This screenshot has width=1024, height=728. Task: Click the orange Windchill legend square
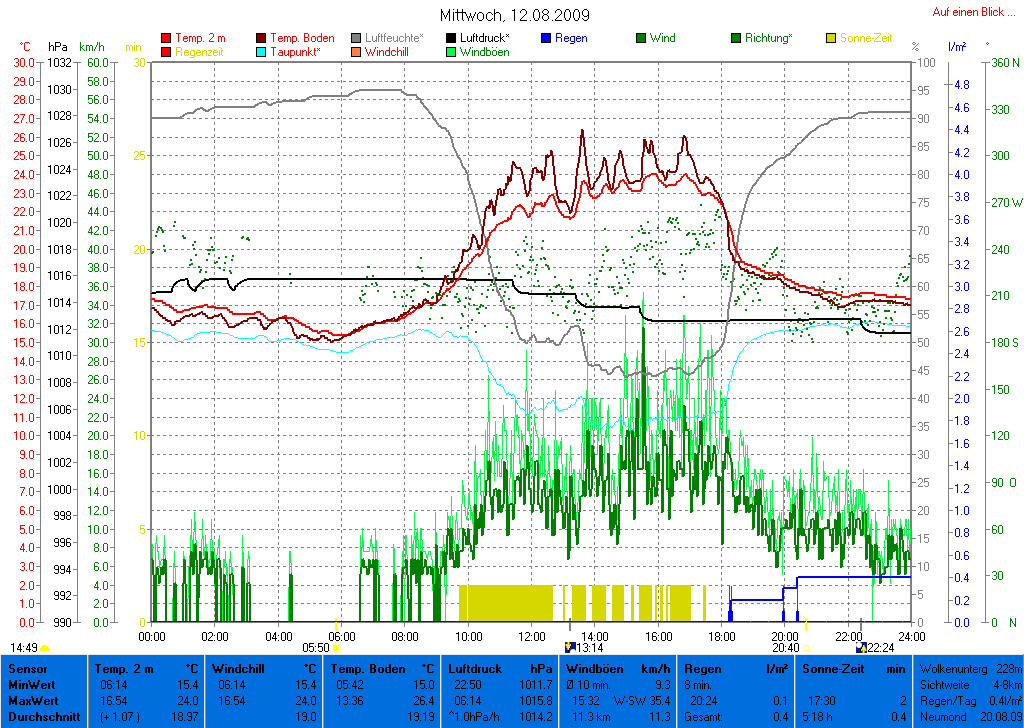point(357,52)
